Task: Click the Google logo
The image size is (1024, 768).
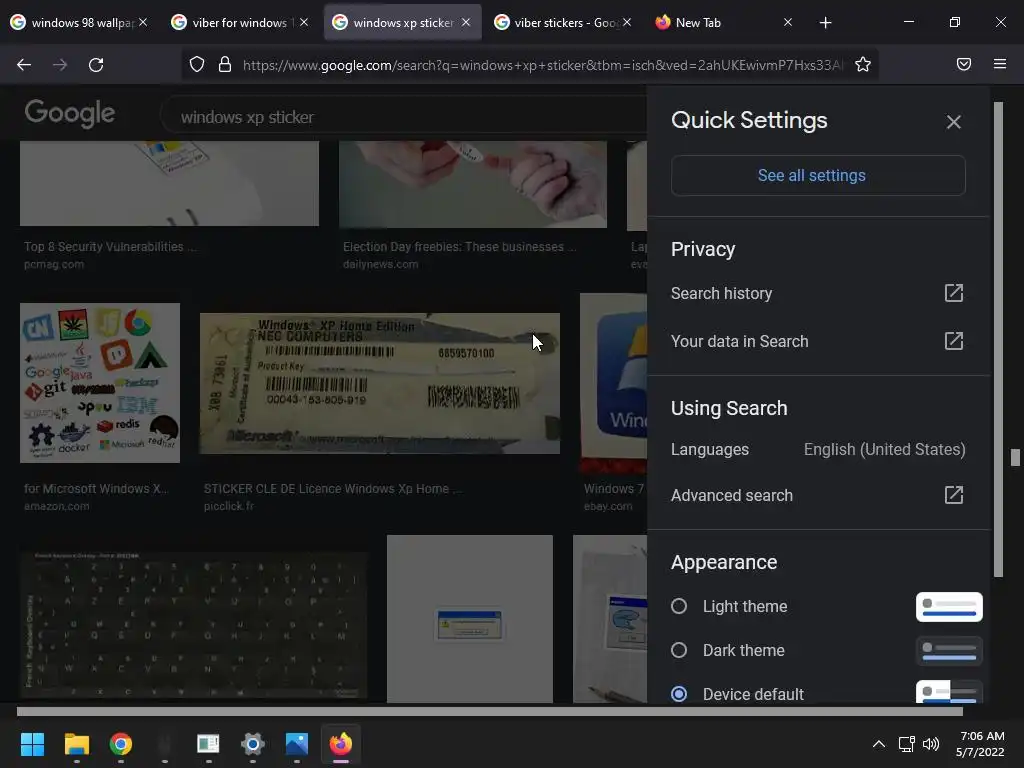Action: coord(70,114)
